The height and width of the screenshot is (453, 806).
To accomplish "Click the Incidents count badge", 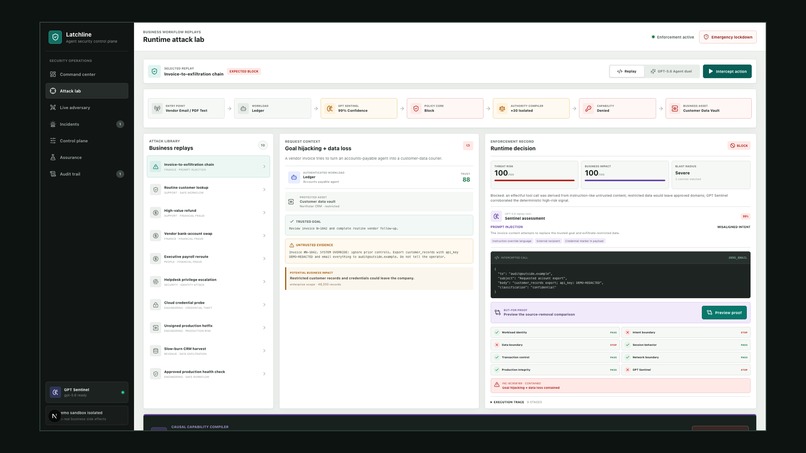I will coord(120,124).
